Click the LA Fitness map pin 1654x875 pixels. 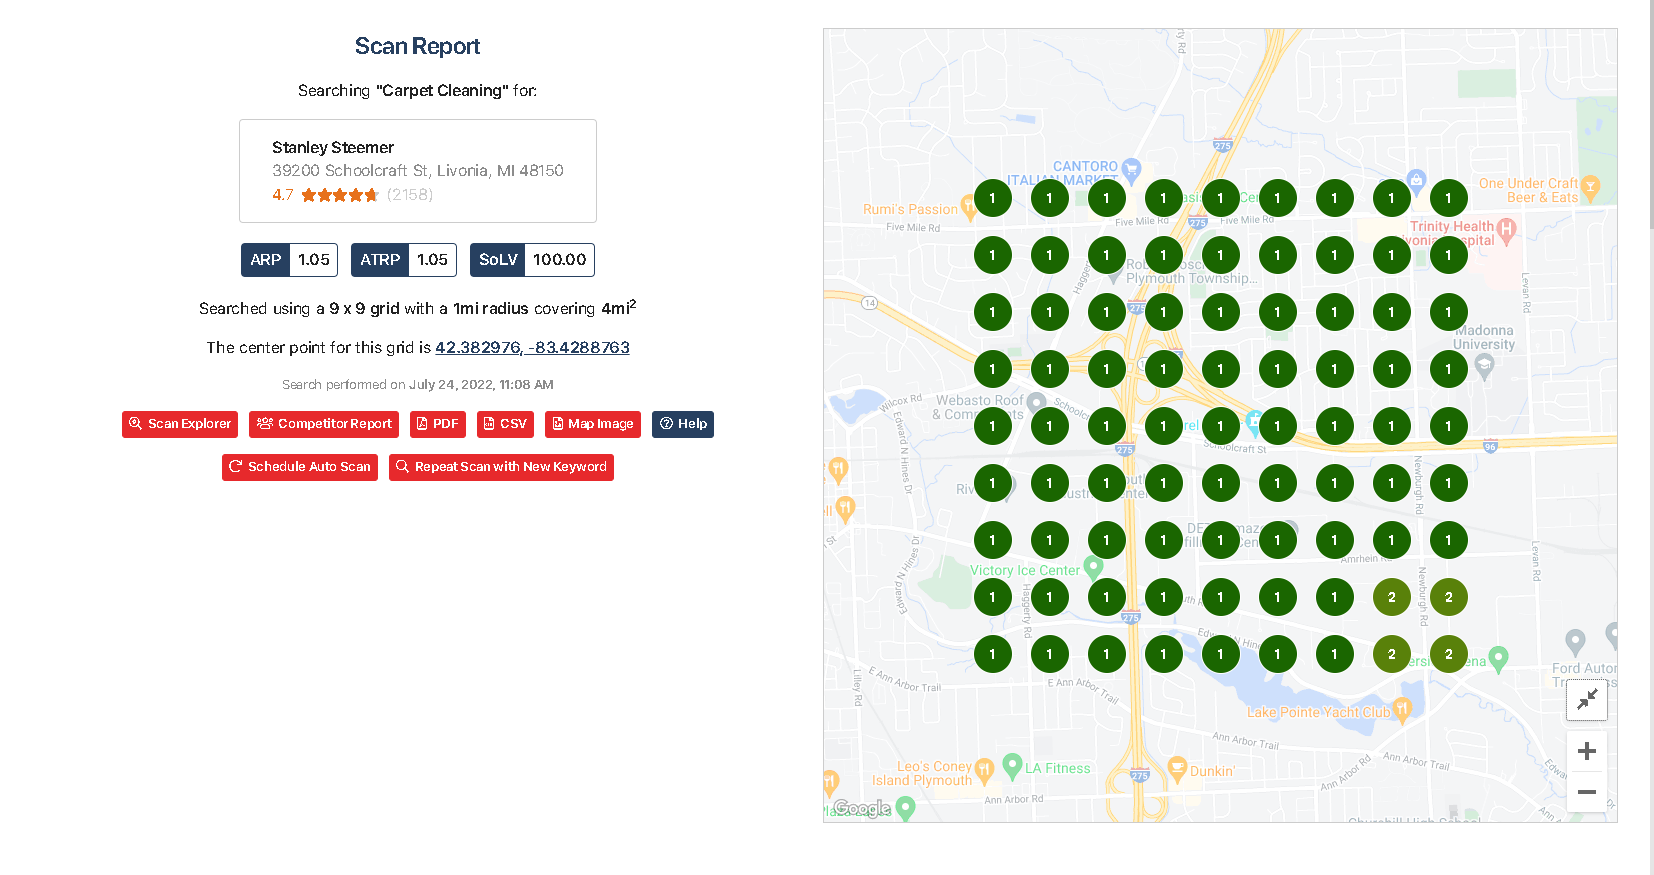[x=1012, y=765]
